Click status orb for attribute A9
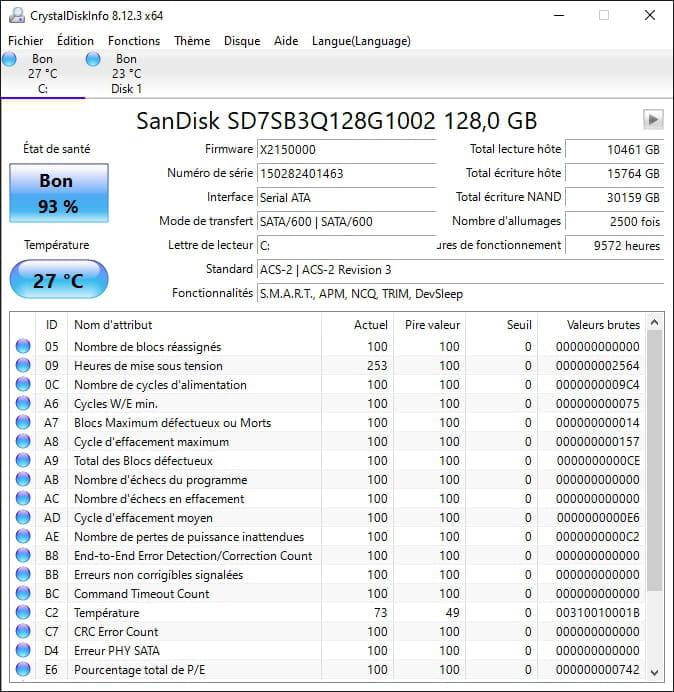The height and width of the screenshot is (692, 674). point(23,460)
